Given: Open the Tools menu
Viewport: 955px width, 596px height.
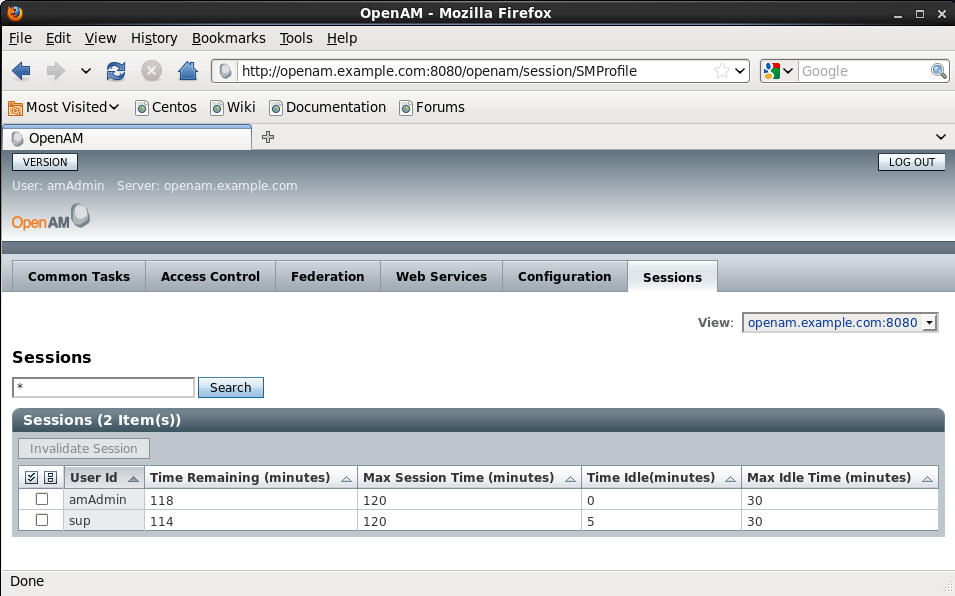Looking at the screenshot, I should click(296, 38).
